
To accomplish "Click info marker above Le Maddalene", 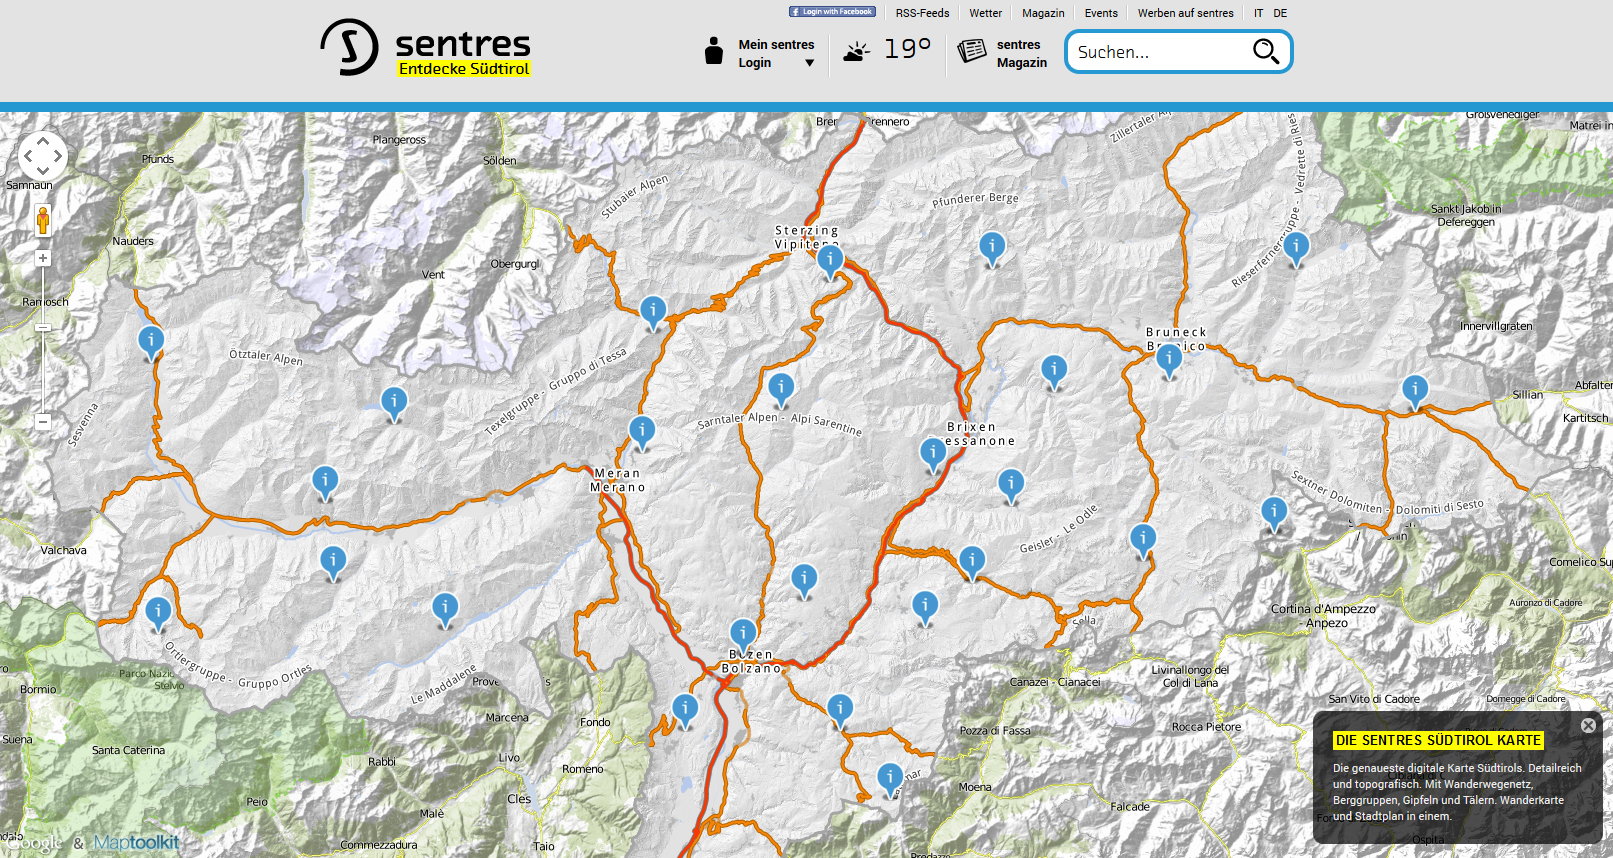I will [445, 610].
